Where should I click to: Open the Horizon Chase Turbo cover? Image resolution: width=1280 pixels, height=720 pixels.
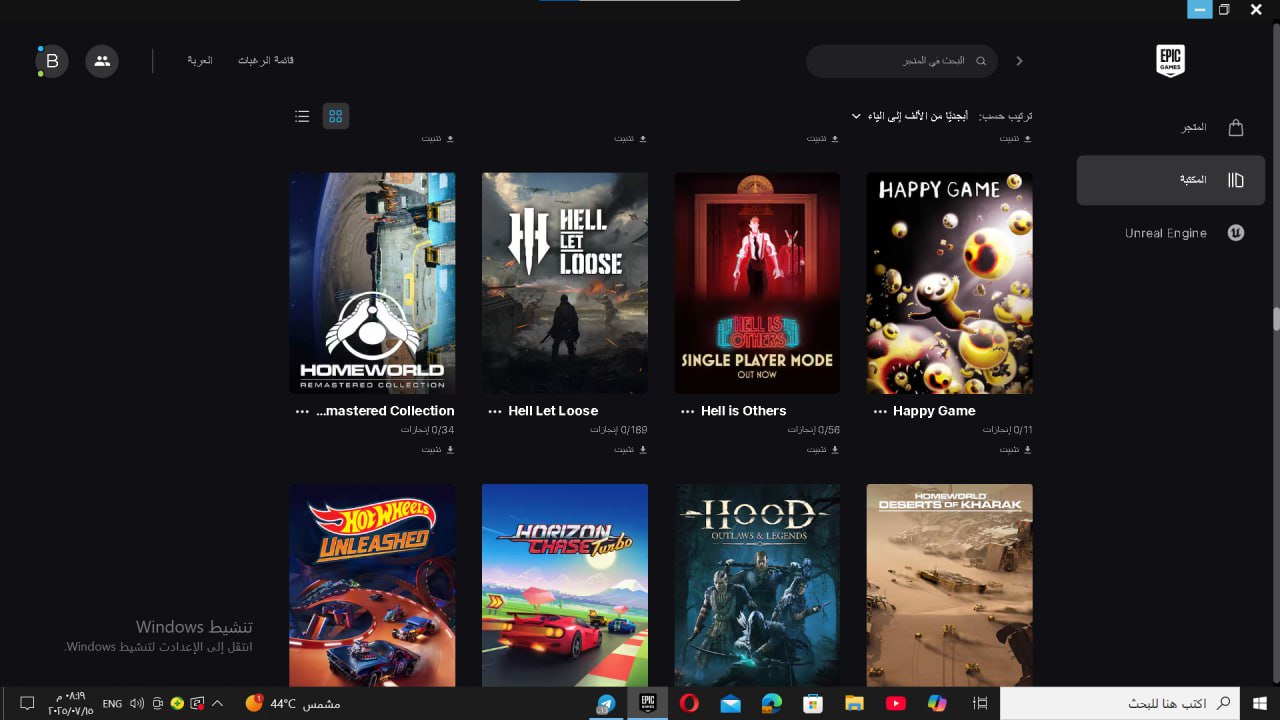565,585
